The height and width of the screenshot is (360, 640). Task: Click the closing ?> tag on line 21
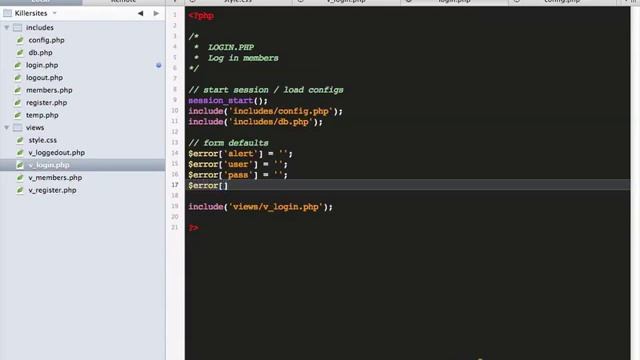click(193, 228)
